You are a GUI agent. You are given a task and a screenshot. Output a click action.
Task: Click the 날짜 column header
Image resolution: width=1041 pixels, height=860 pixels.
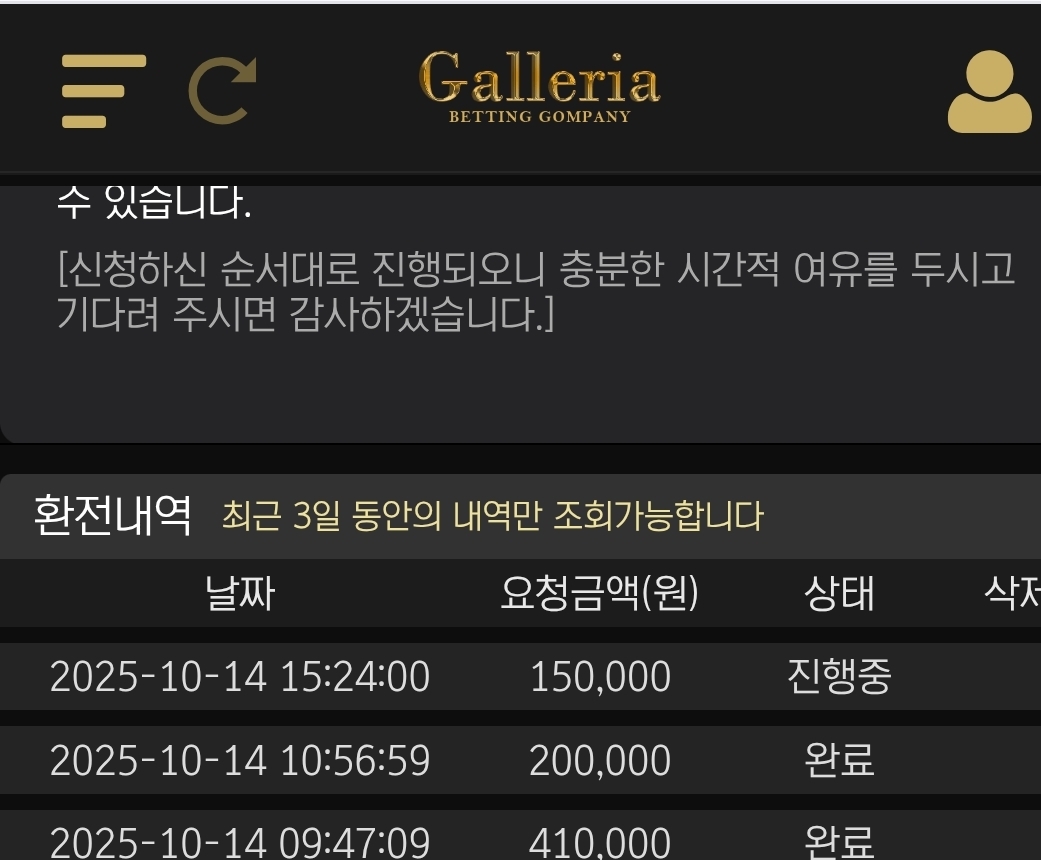[x=239, y=594]
